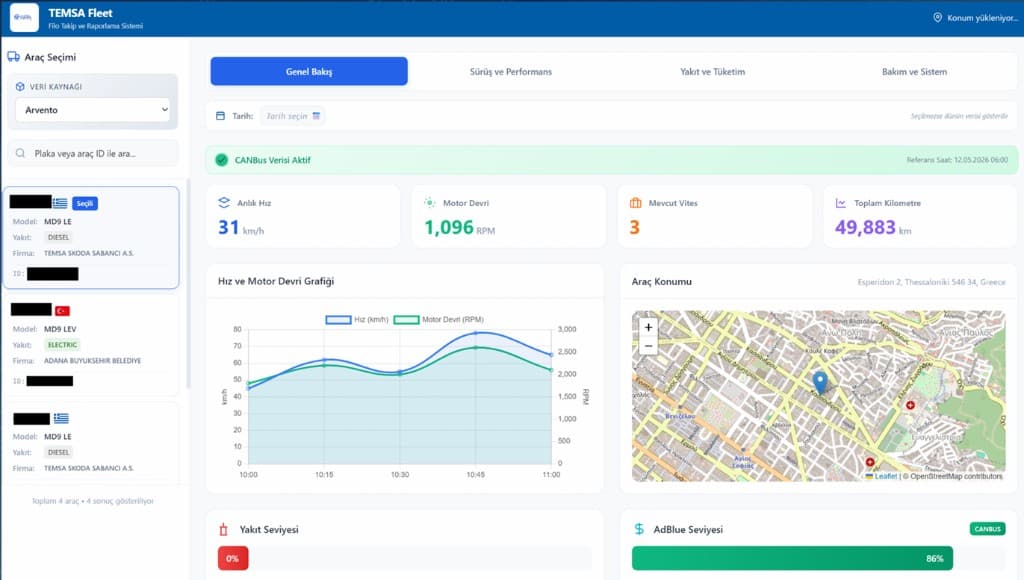Click the 49,883 km value

[873, 227]
